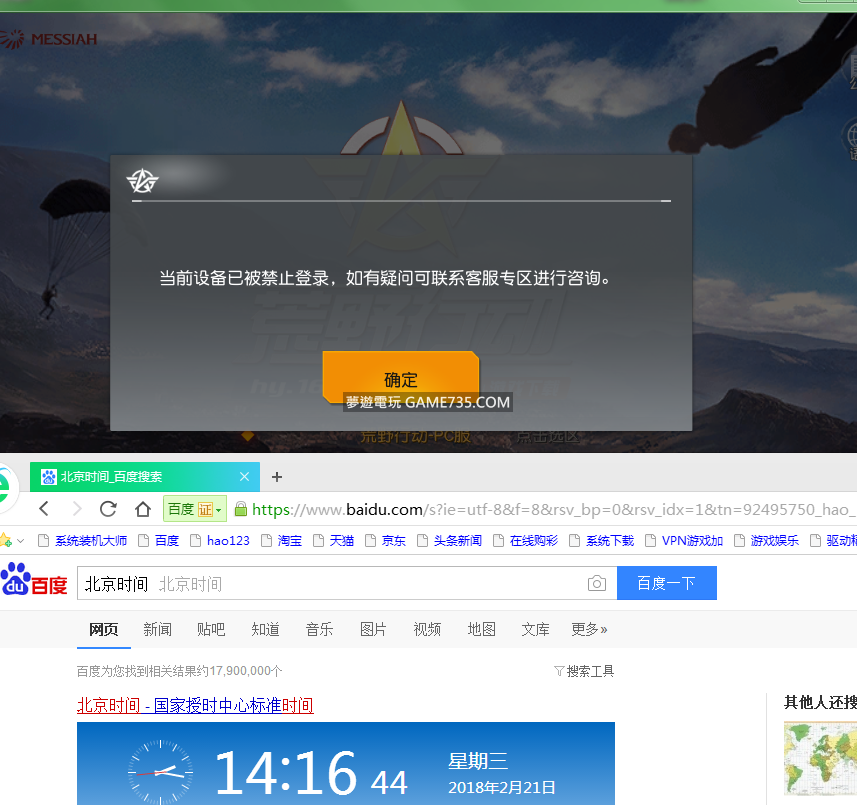This screenshot has width=857, height=805.
Task: Go to the browser home page icon
Action: point(142,509)
